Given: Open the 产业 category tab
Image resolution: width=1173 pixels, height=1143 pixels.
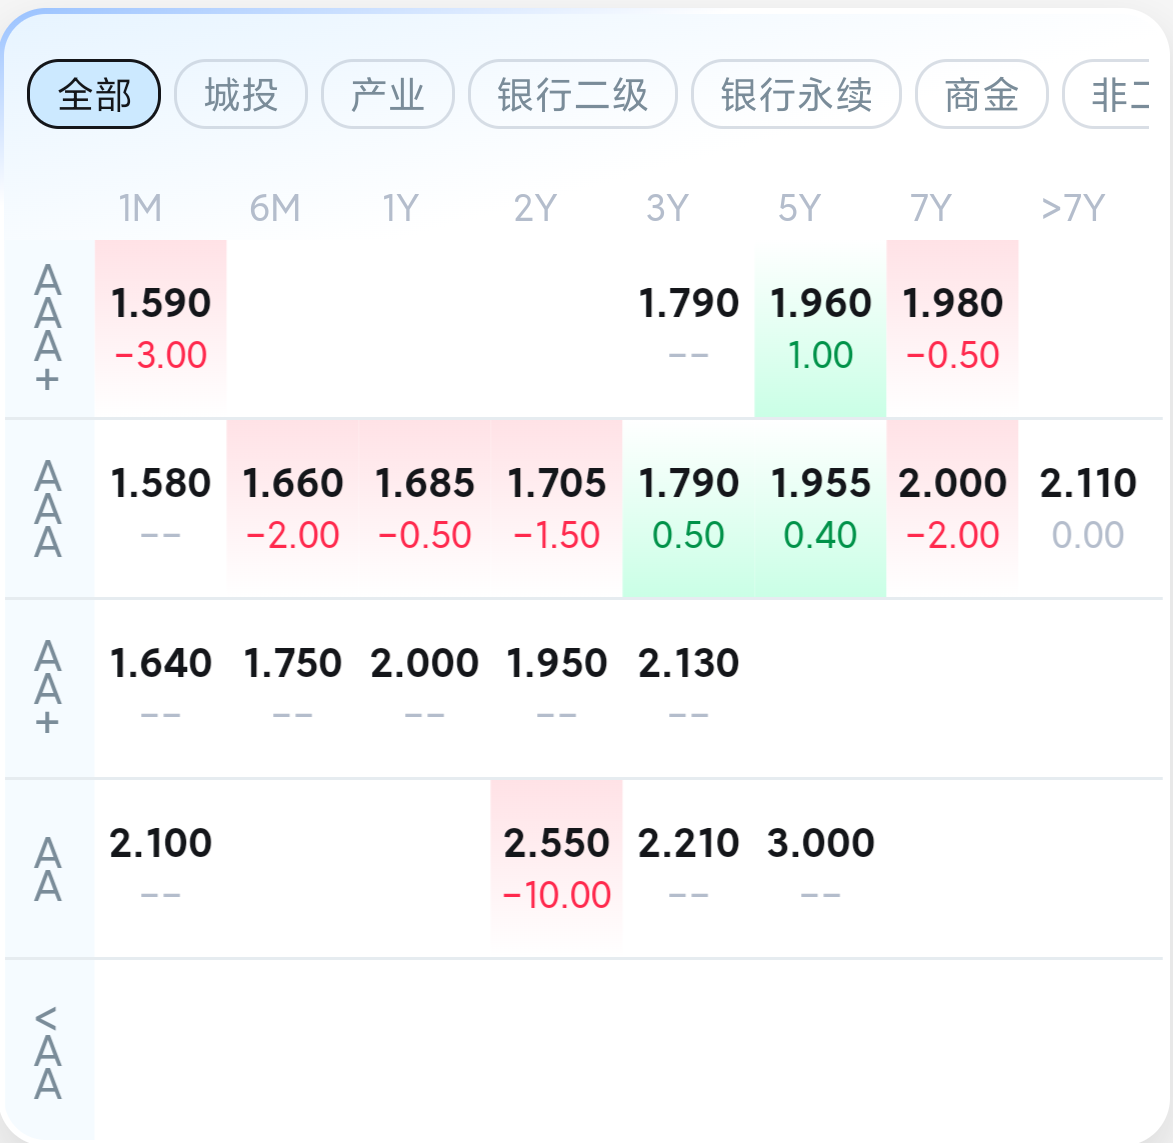Looking at the screenshot, I should click(x=388, y=95).
